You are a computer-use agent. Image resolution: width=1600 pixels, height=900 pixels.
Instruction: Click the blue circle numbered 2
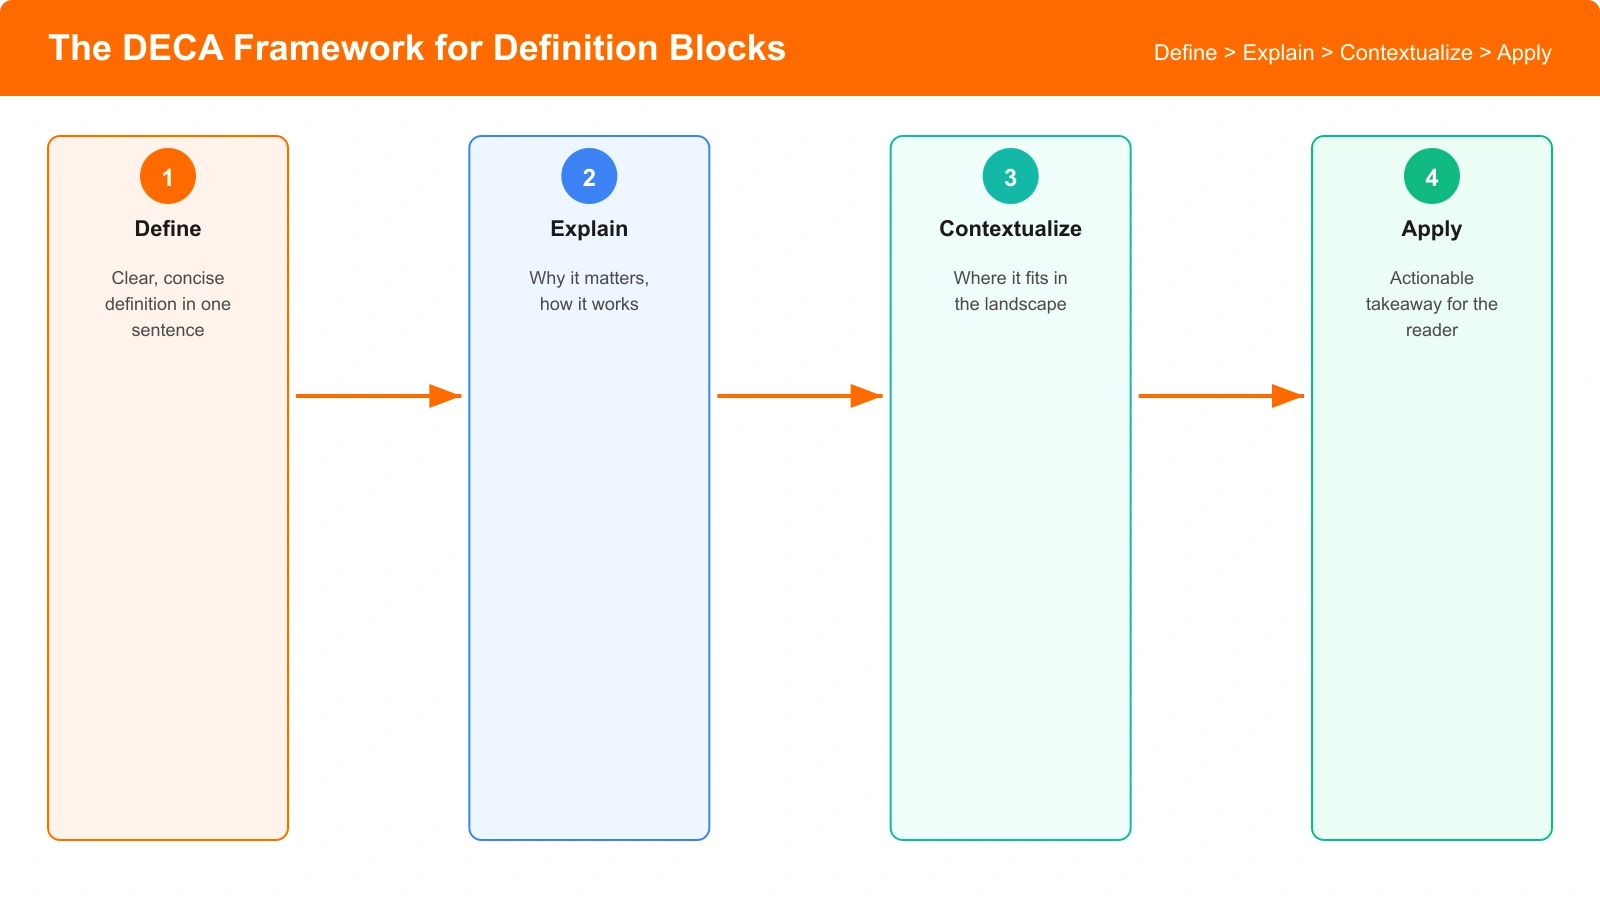(x=589, y=175)
